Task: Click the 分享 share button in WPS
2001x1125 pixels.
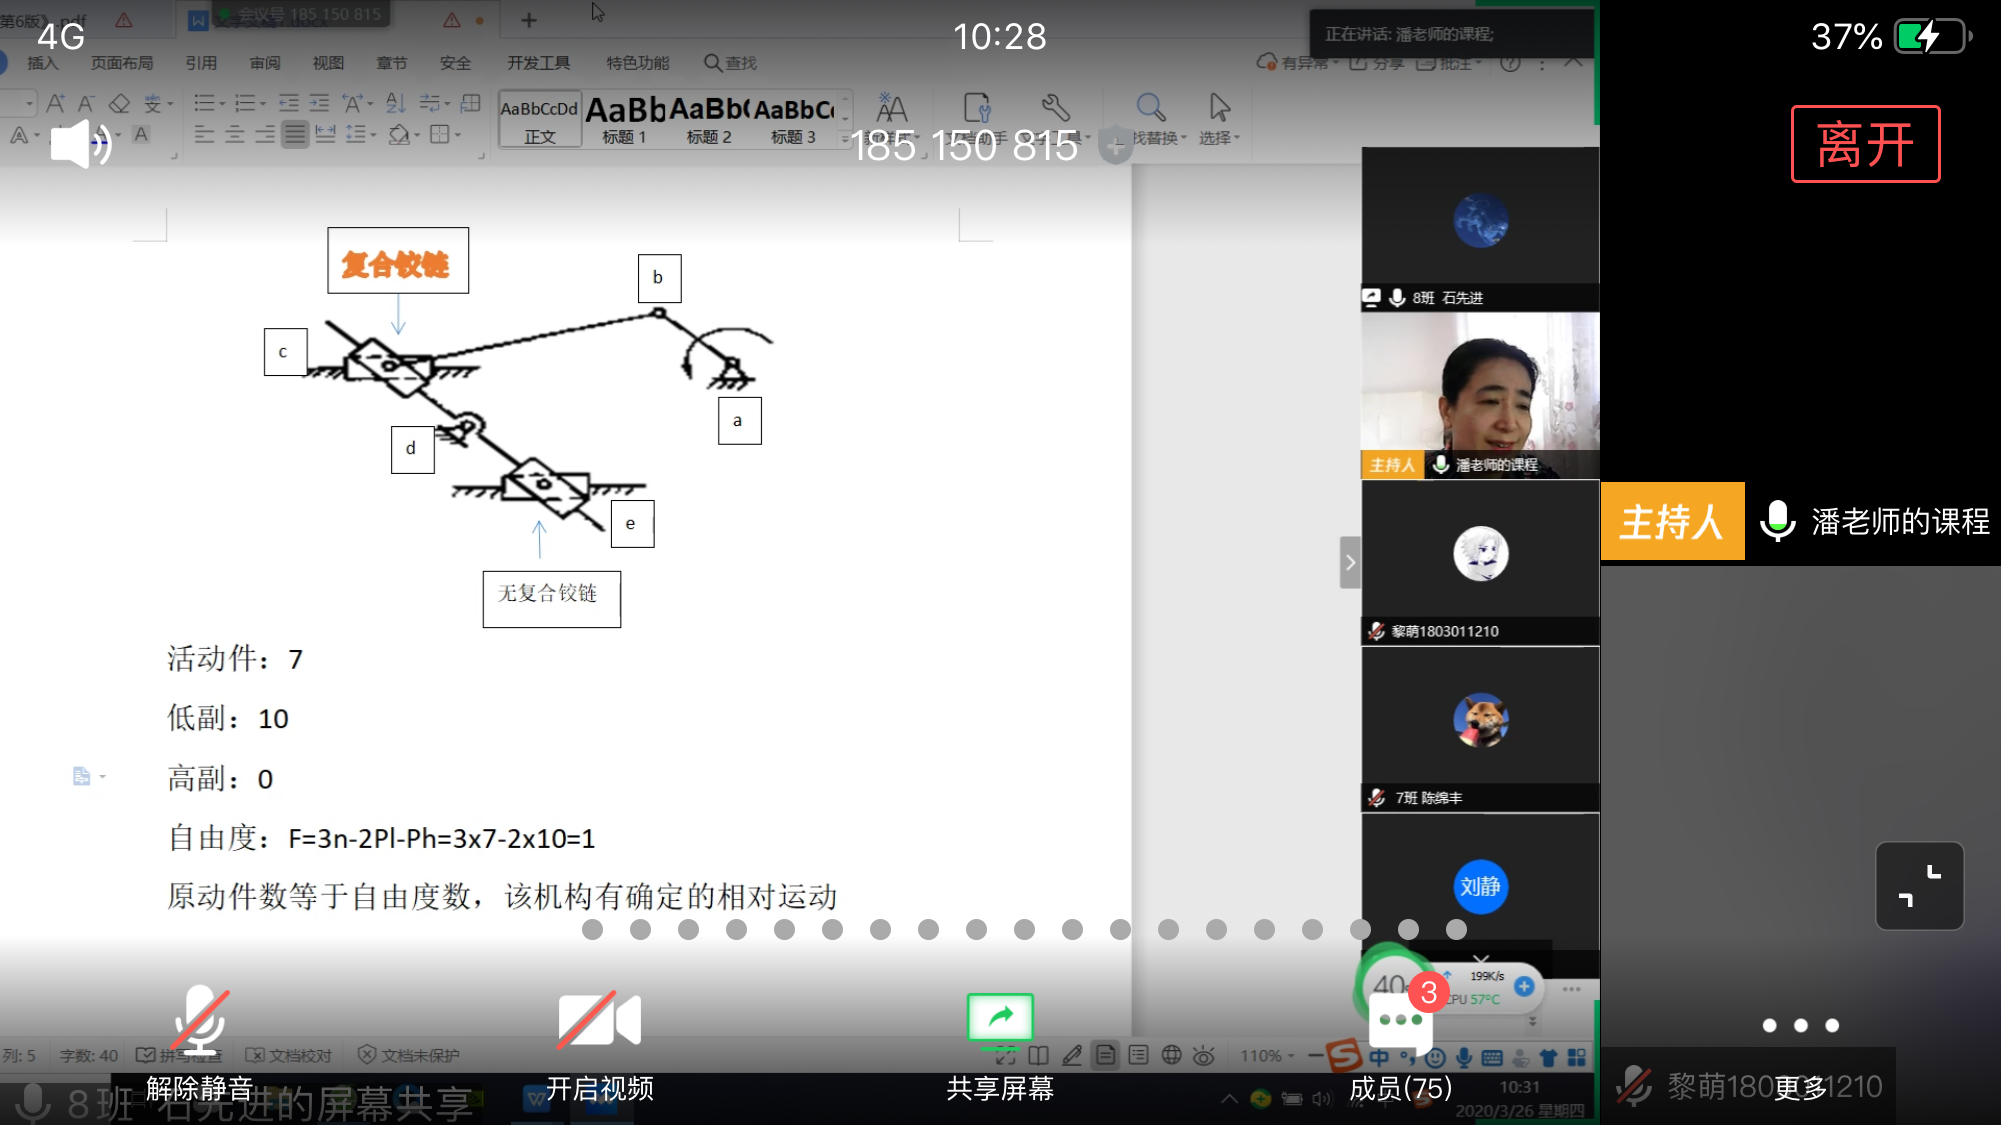Action: coord(1378,63)
